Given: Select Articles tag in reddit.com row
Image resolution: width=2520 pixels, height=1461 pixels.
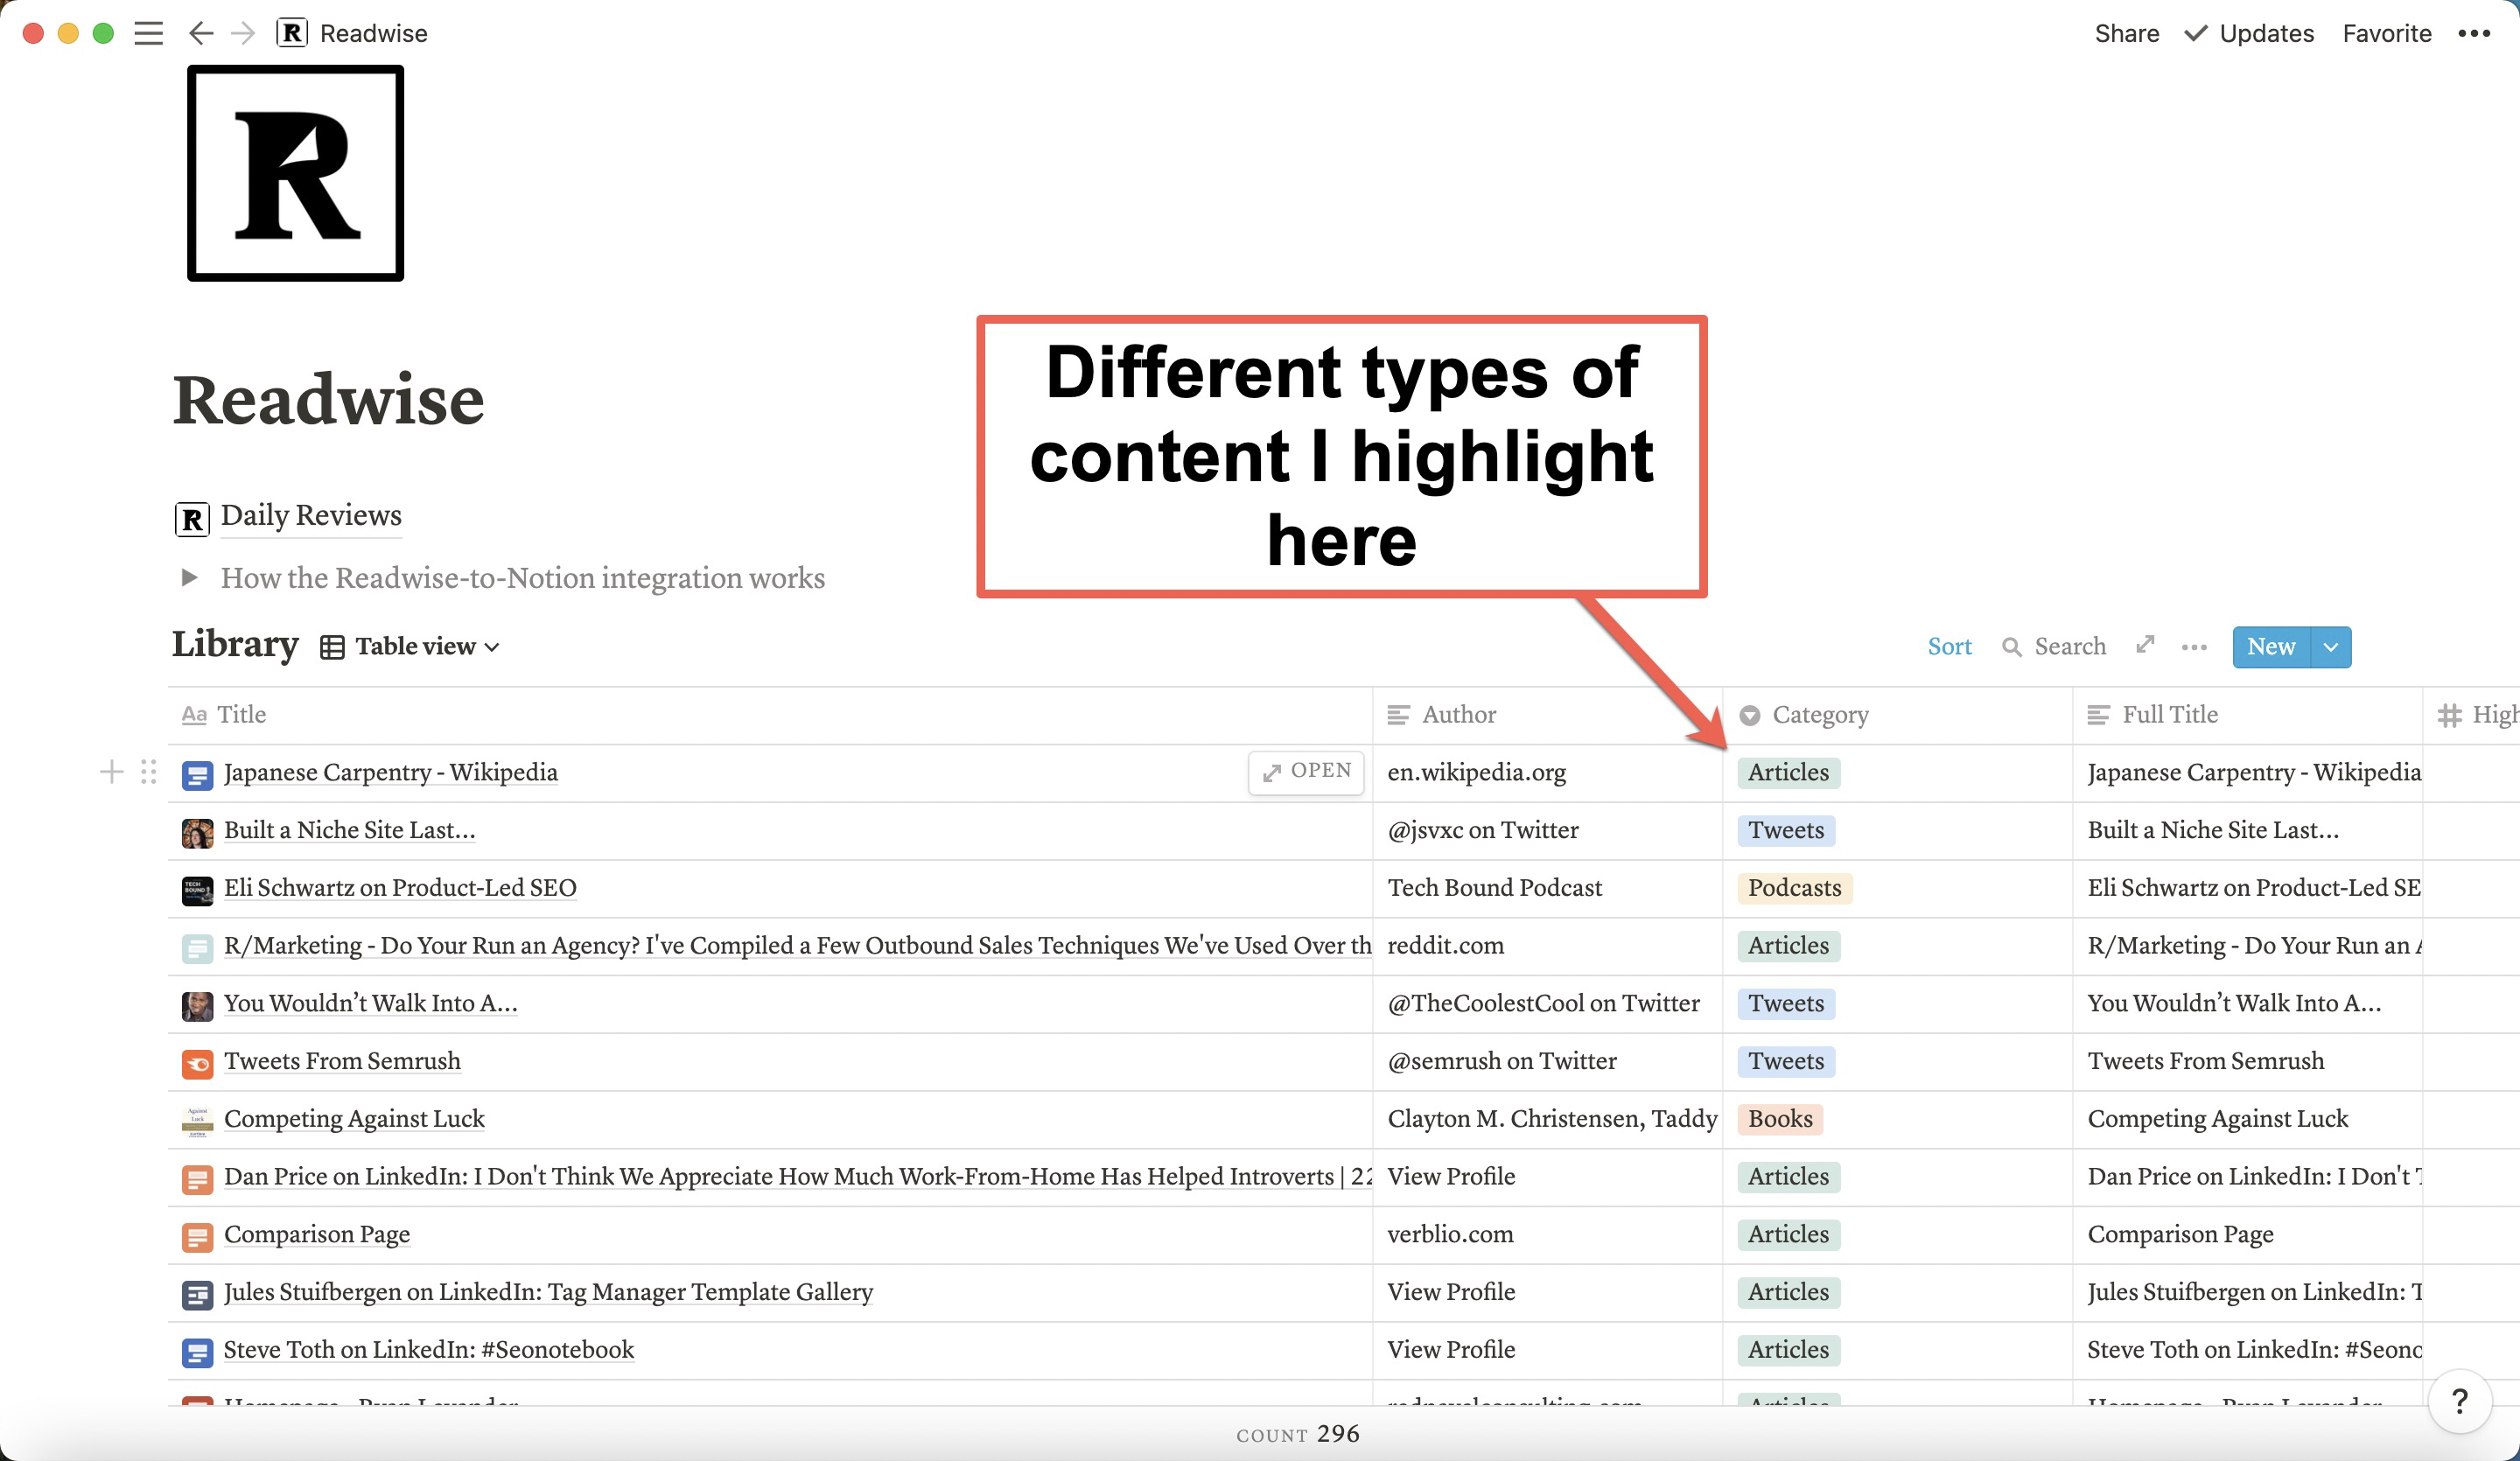Looking at the screenshot, I should coord(1788,946).
